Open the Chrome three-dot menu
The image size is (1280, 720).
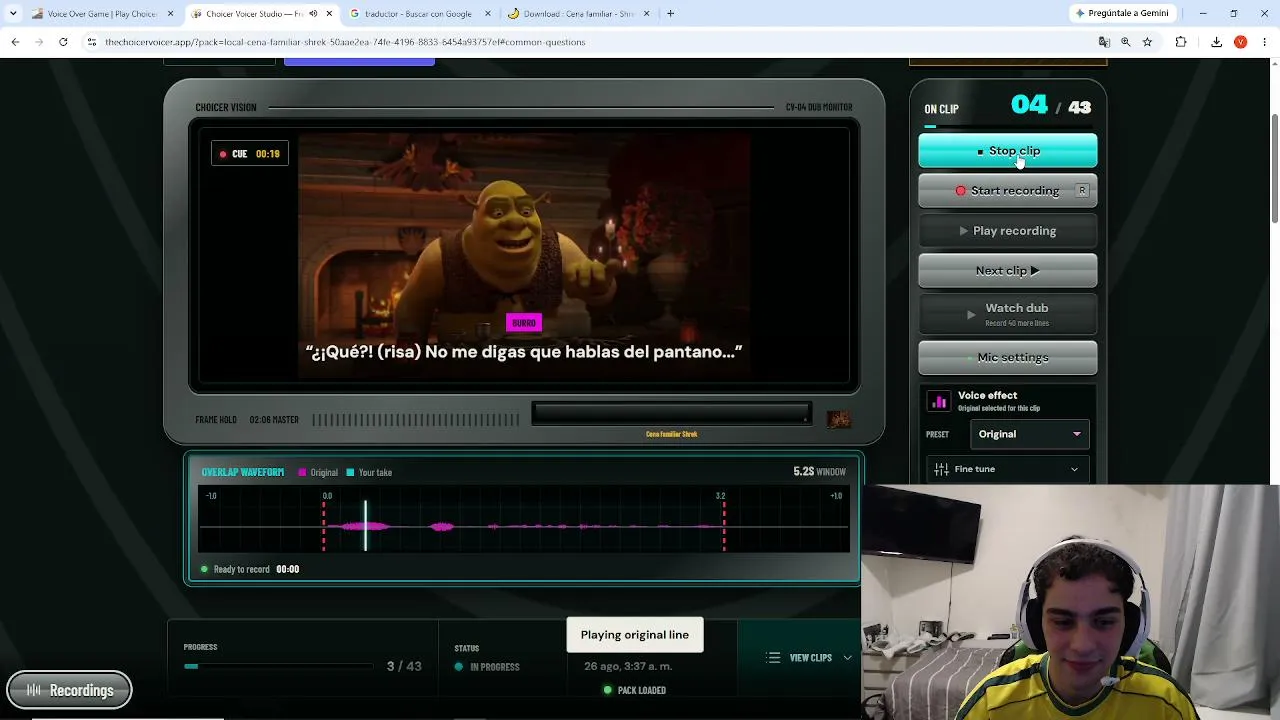pos(1263,42)
